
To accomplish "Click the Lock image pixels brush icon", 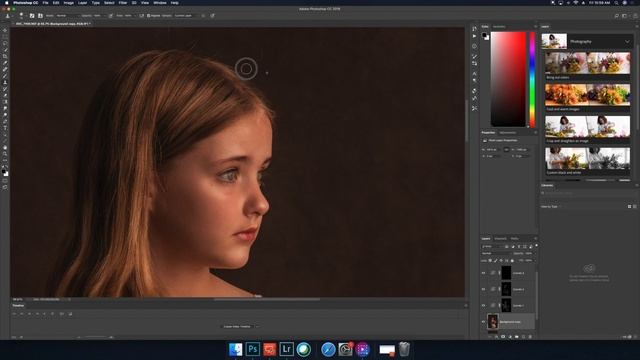I will click(x=496, y=260).
